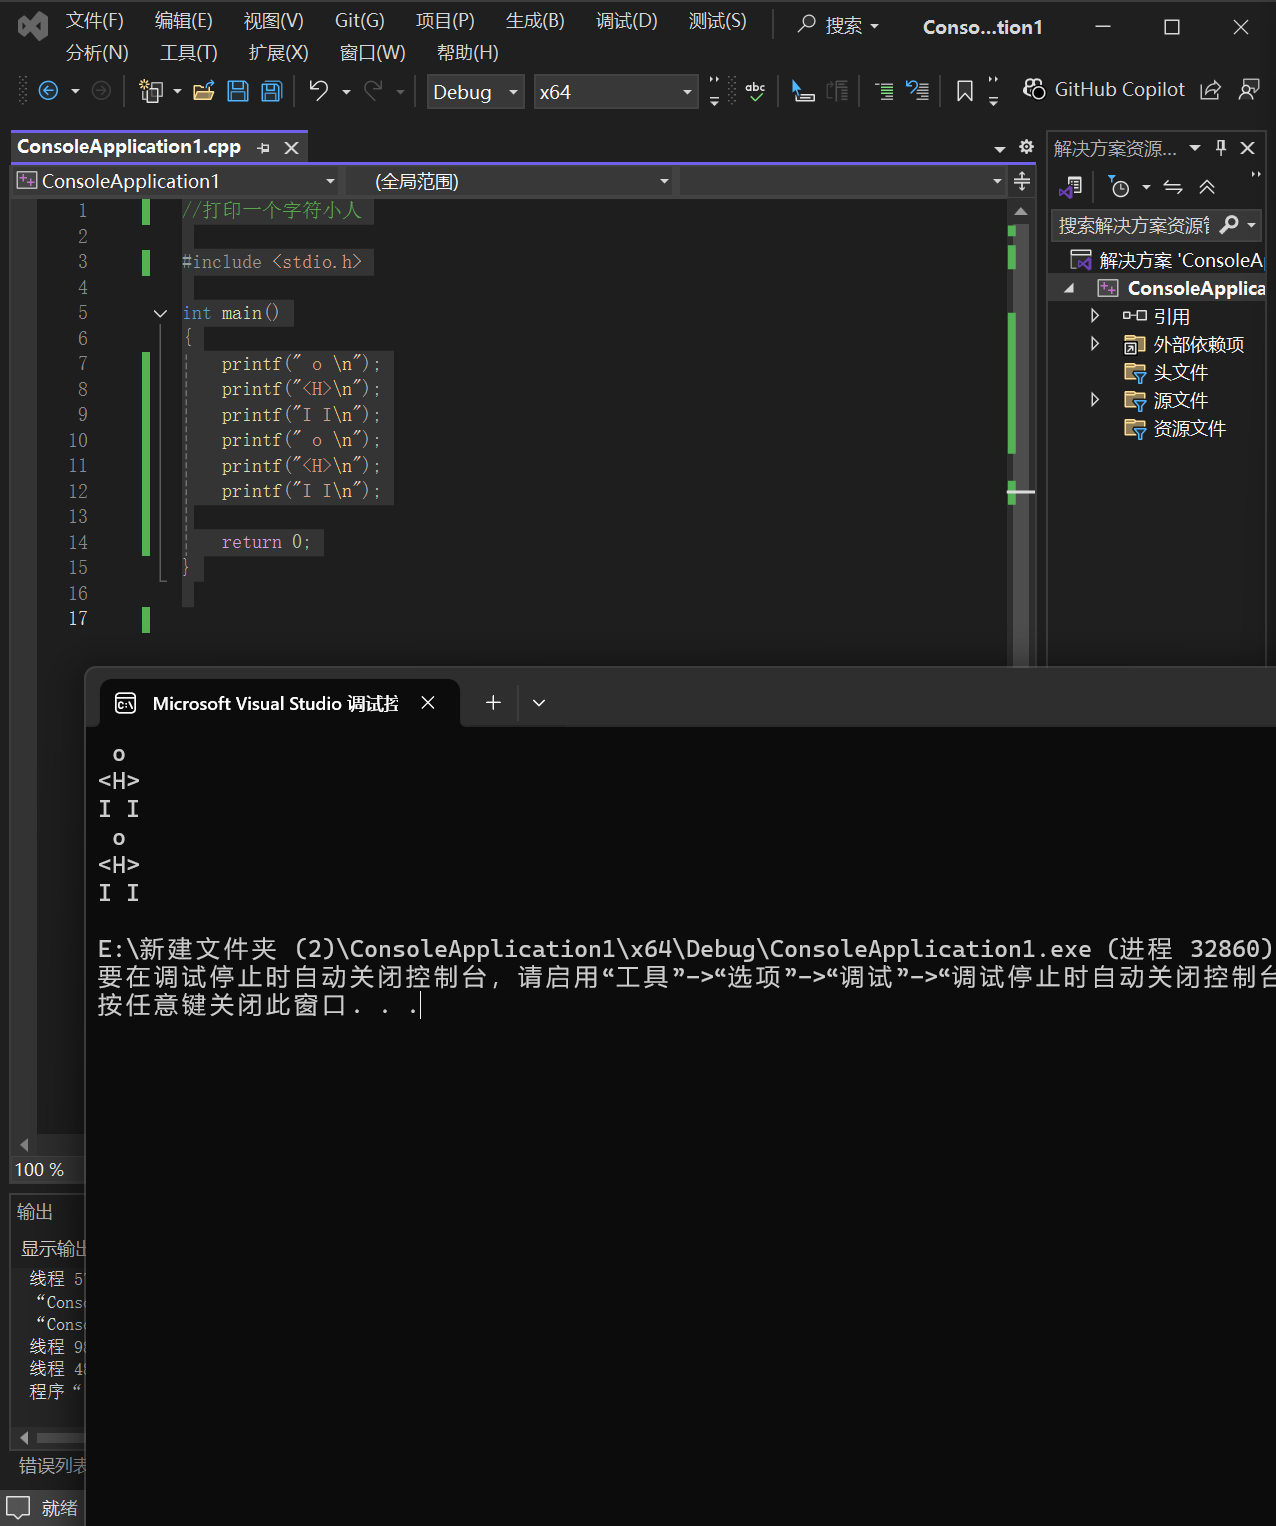Open GitHub Copilot
The width and height of the screenshot is (1276, 1526).
click(x=1104, y=90)
